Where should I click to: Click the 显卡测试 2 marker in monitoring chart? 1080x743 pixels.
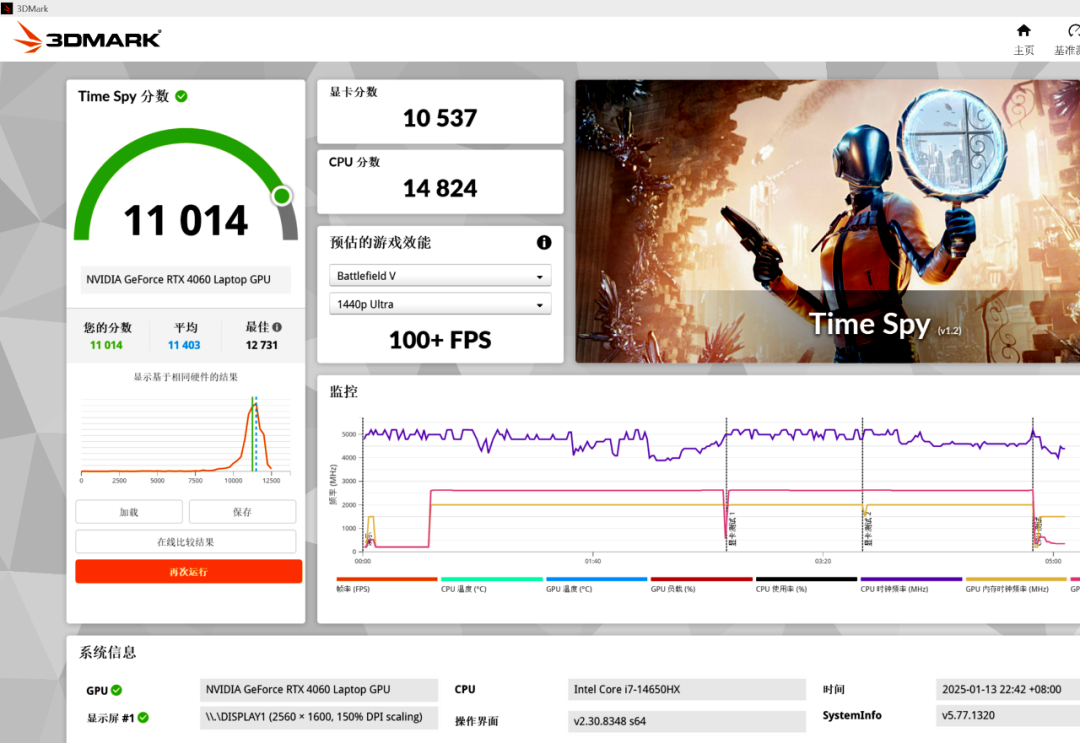pos(869,529)
